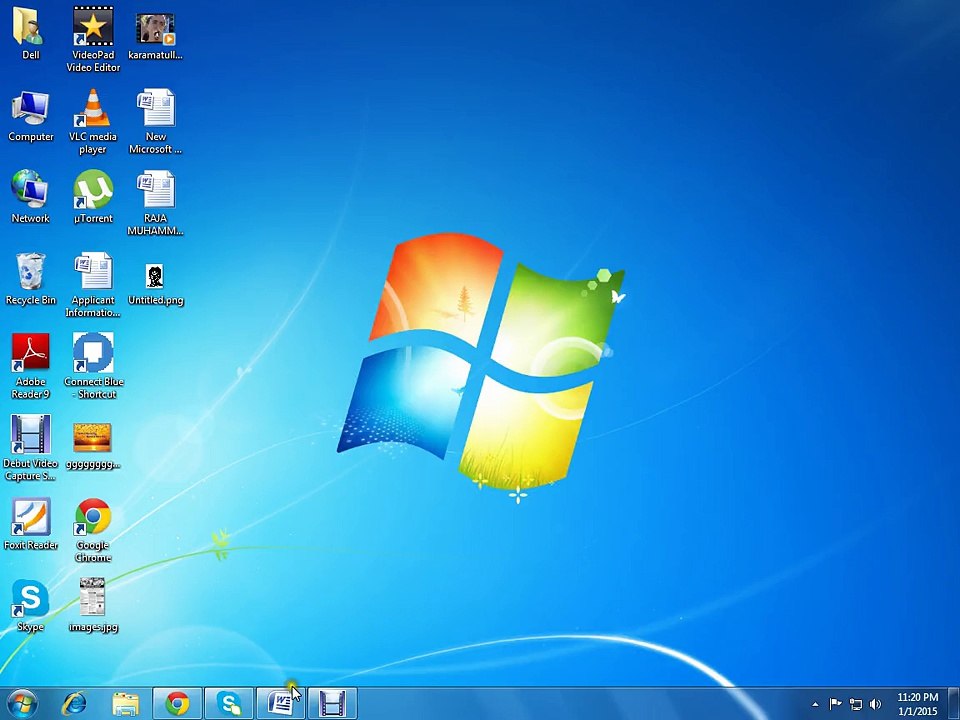Open the Action Center flag icon

[835, 704]
